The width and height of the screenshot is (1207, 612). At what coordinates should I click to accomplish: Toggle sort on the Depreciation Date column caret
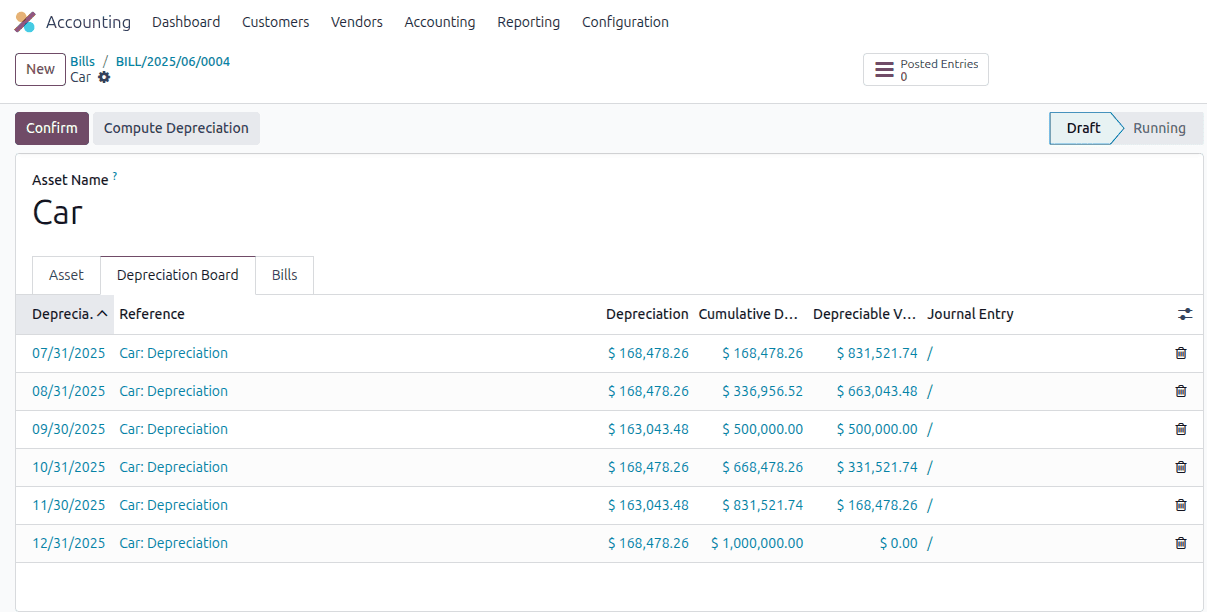[x=100, y=313]
